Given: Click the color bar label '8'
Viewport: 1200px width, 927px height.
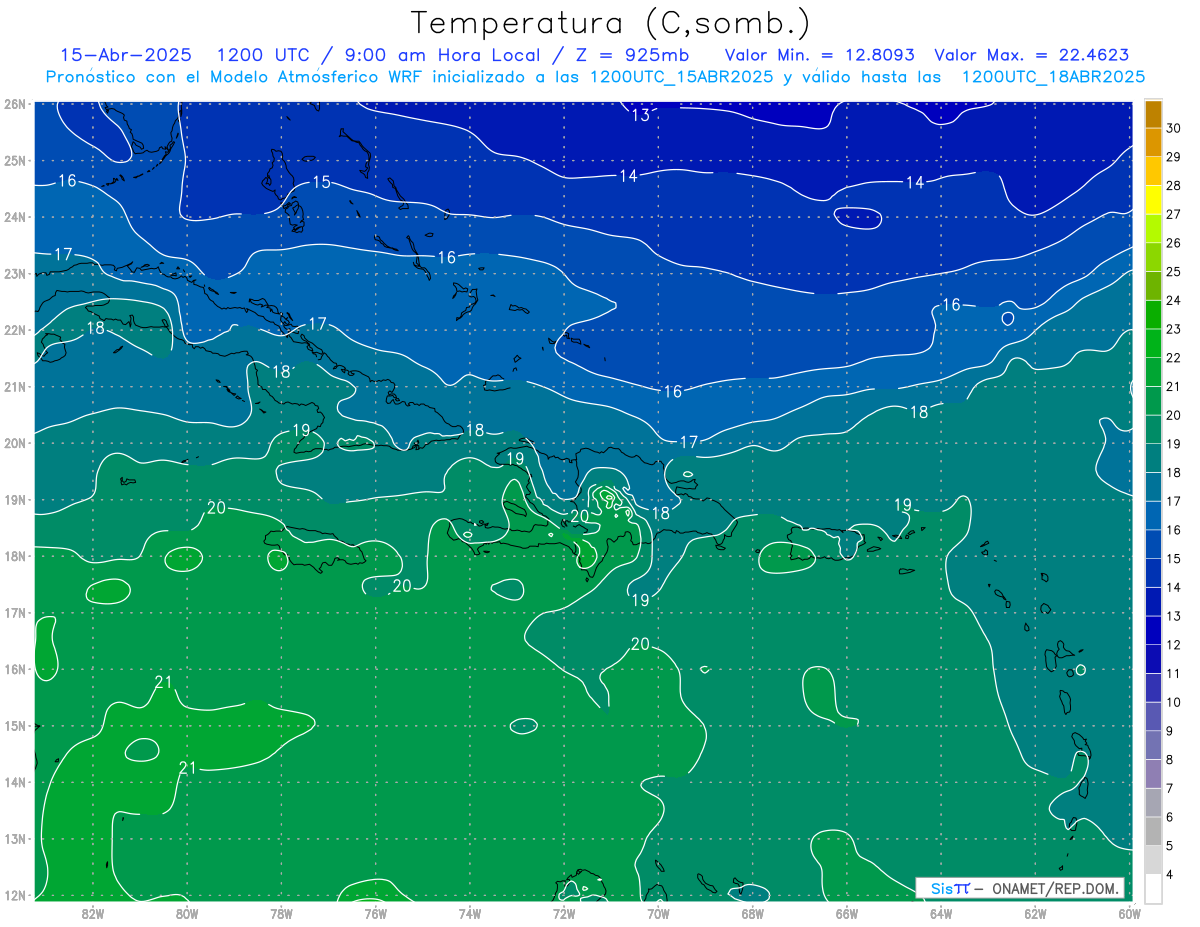Looking at the screenshot, I should [x=1169, y=760].
